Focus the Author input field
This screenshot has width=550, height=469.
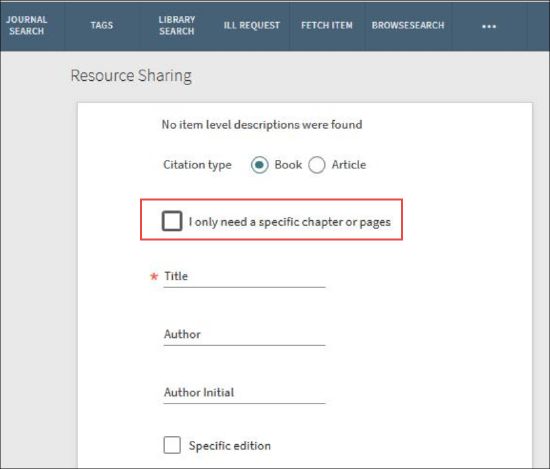(x=244, y=335)
